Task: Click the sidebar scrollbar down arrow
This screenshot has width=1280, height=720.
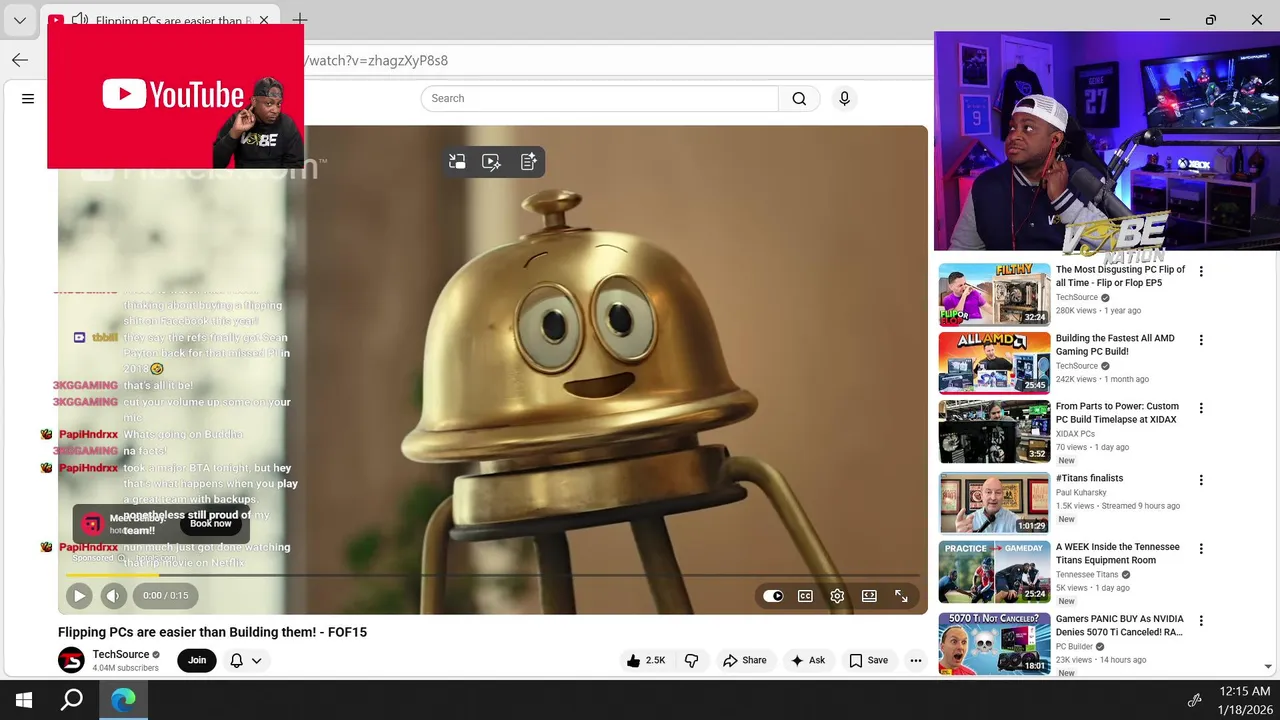Action: point(1268,666)
